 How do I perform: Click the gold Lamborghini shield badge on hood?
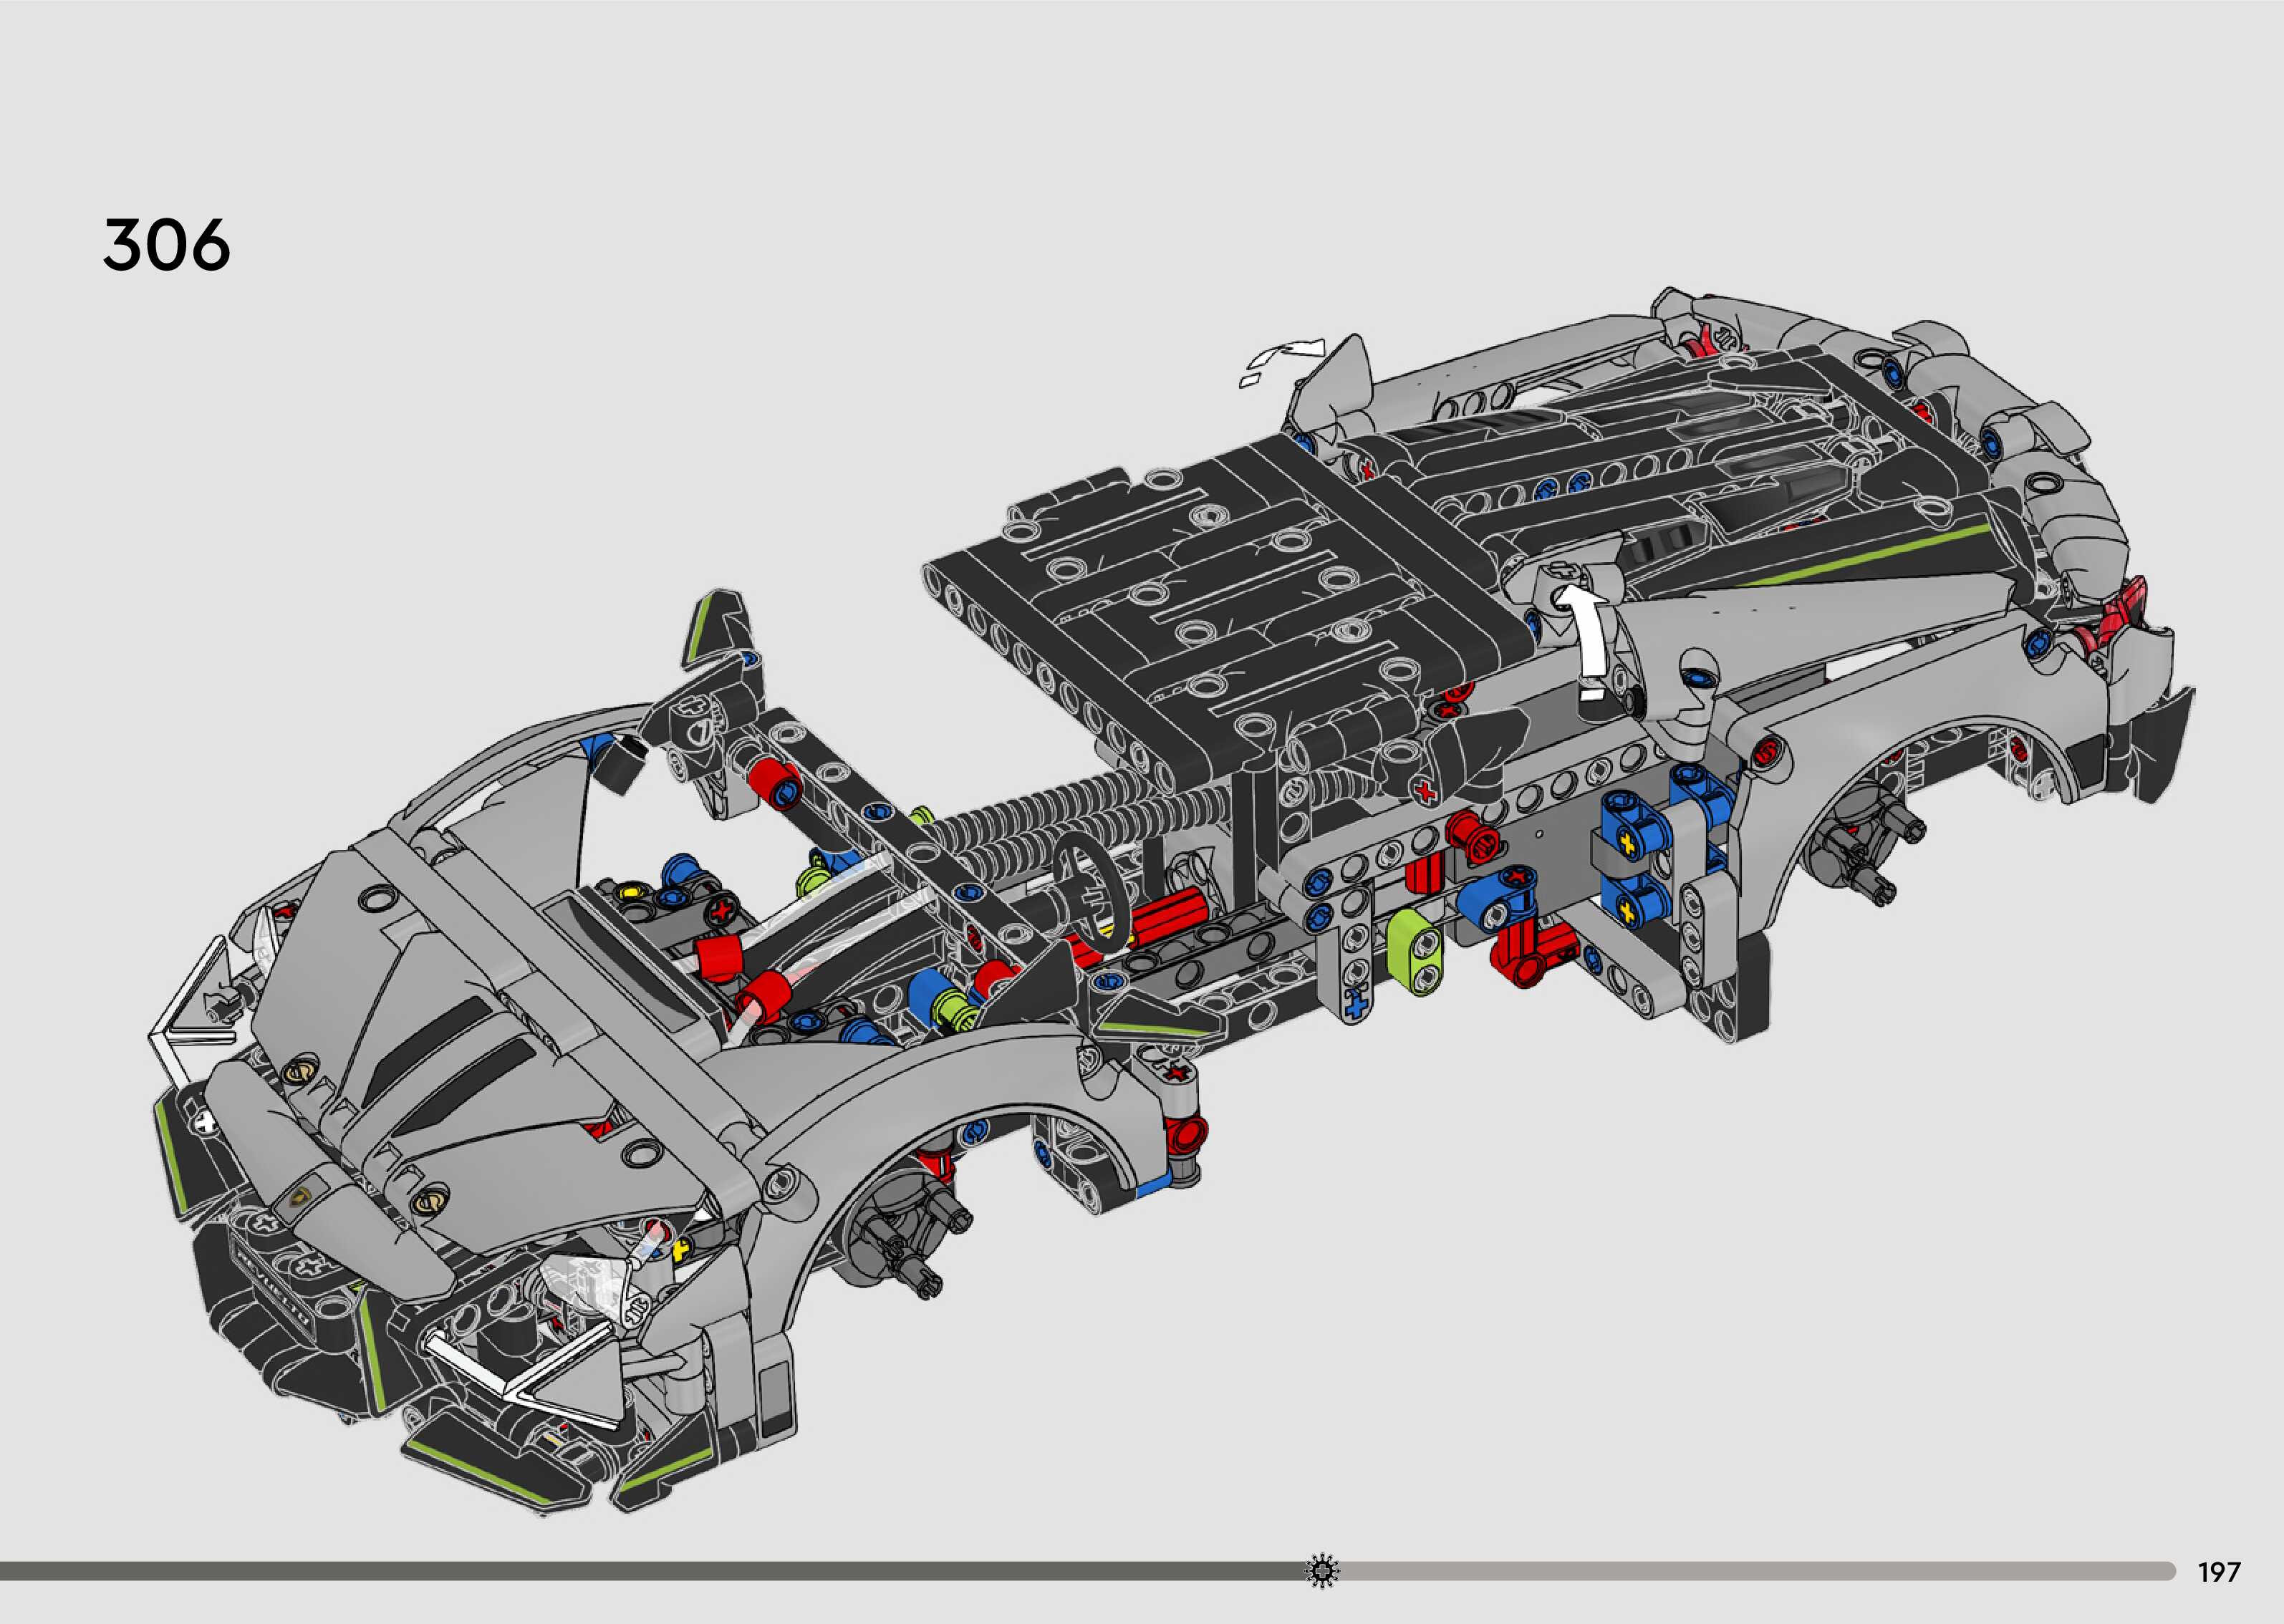tap(300, 1199)
